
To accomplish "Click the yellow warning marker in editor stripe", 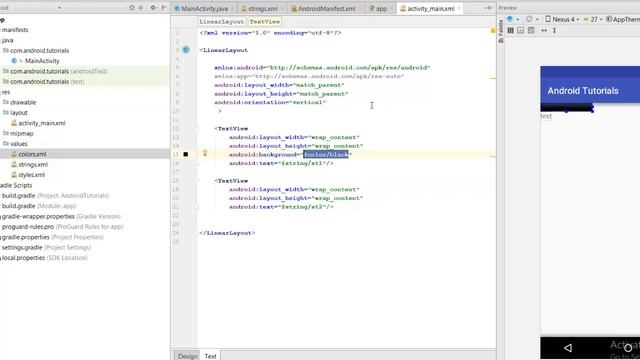I will click(493, 31).
